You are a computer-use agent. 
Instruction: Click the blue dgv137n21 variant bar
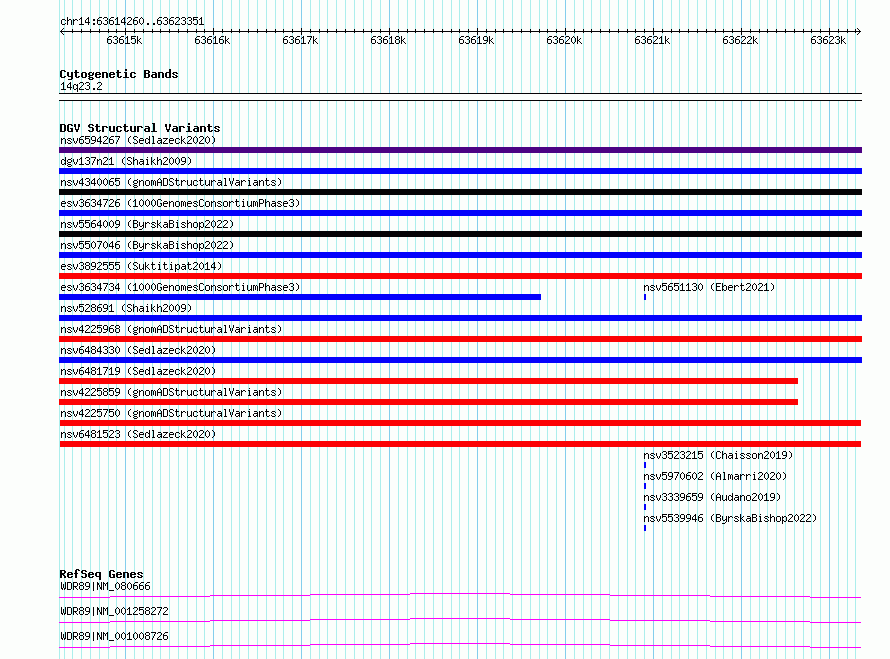point(460,171)
